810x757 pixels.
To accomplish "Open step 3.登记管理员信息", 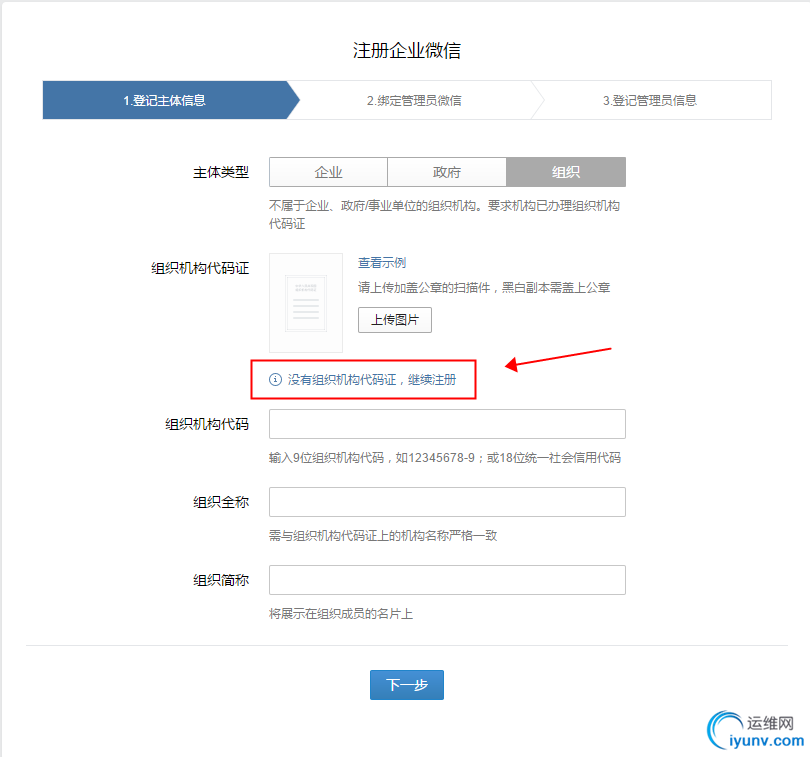I will coord(650,100).
